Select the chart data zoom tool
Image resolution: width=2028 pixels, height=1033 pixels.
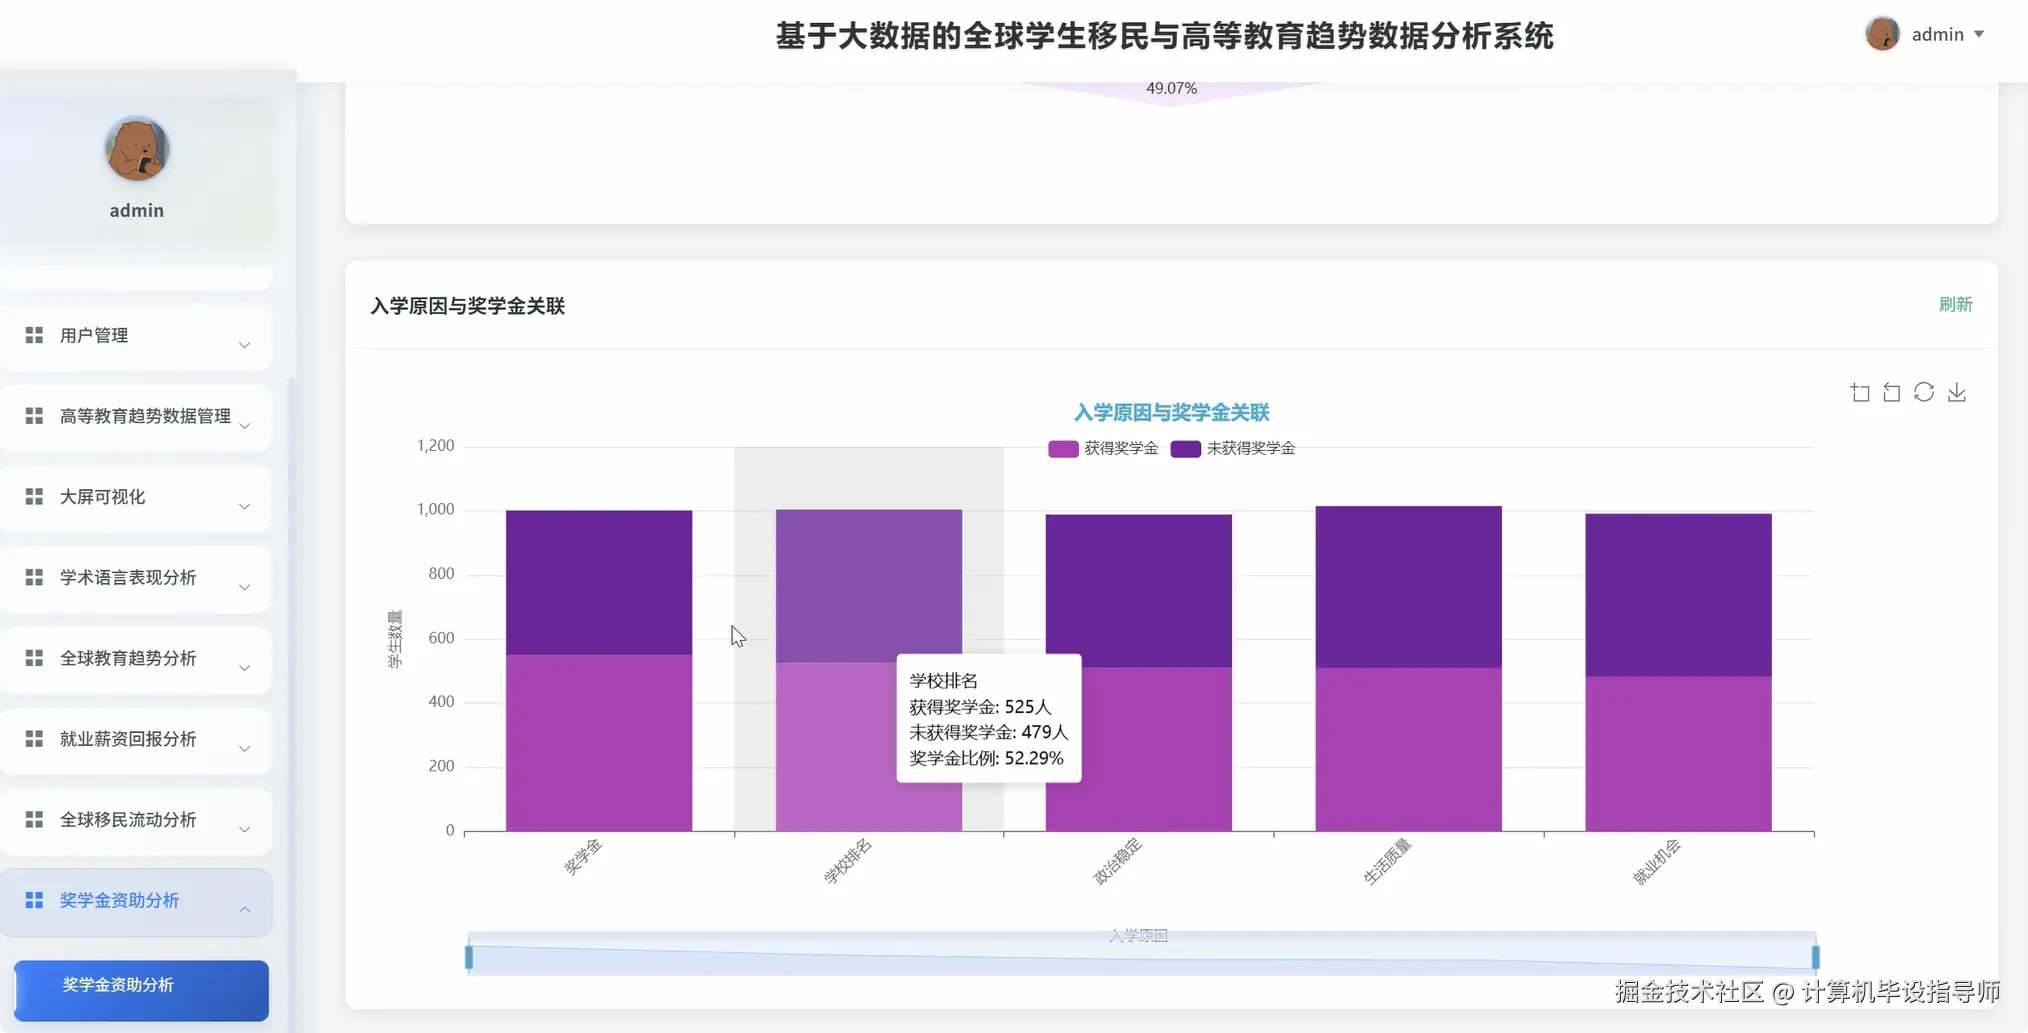coord(1860,392)
